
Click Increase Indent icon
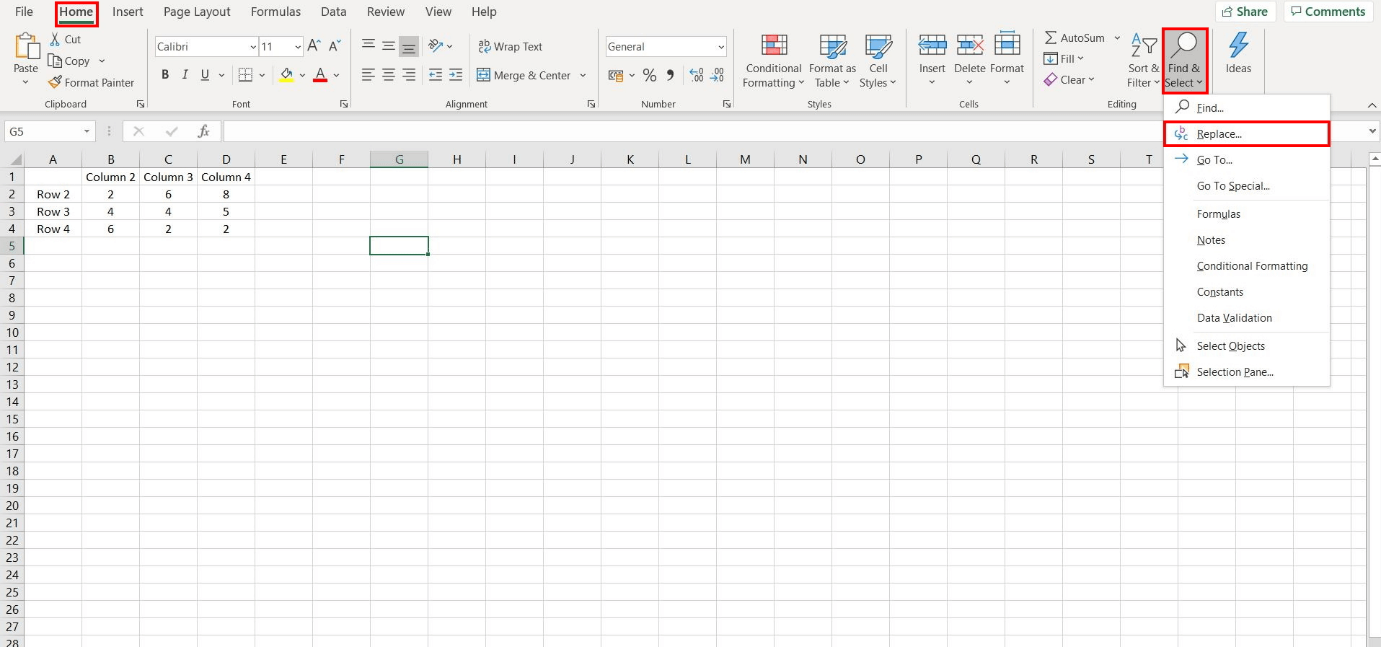(x=455, y=75)
